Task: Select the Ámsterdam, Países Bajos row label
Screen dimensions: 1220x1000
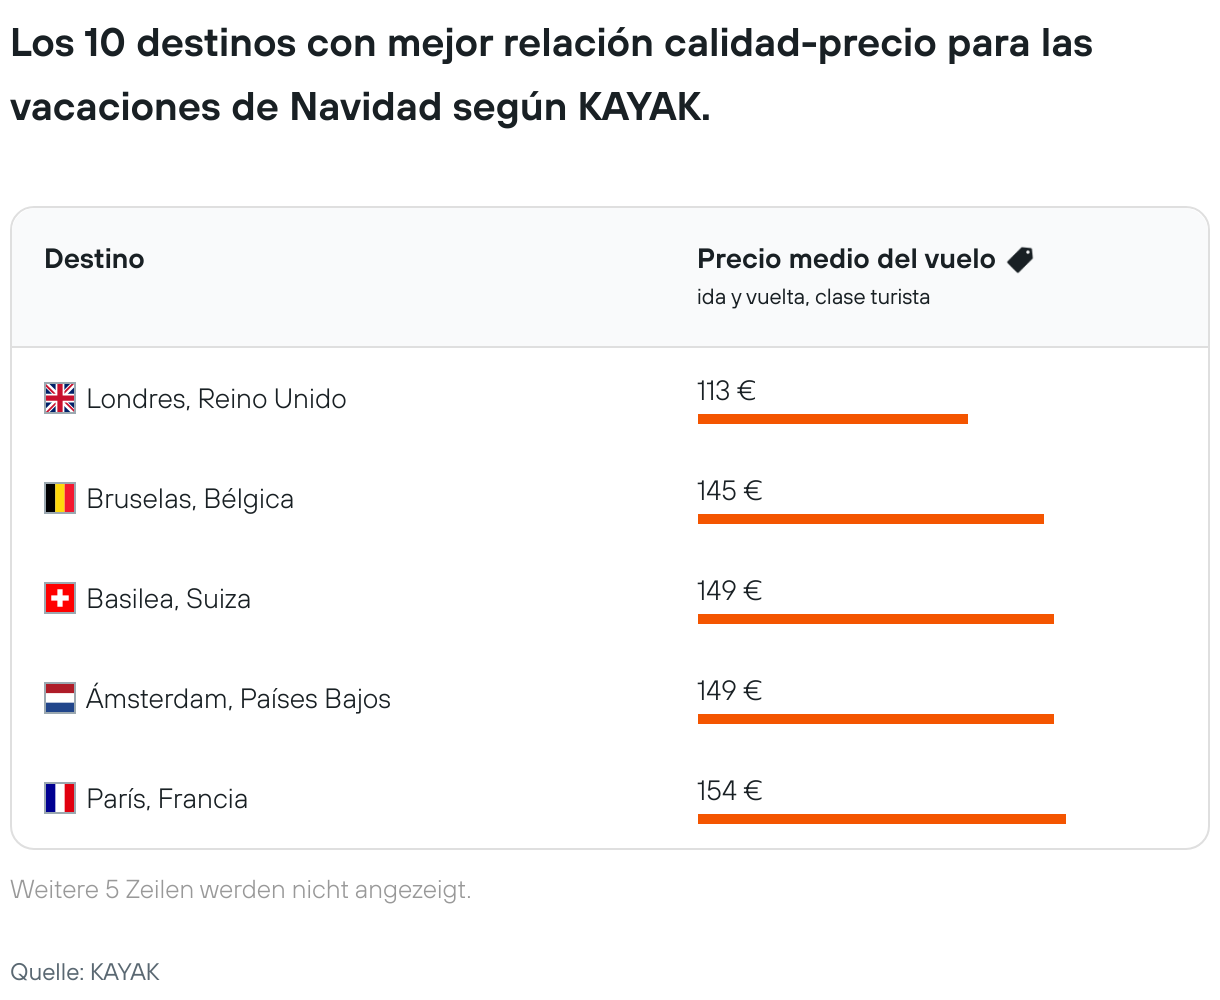Action: tap(238, 699)
